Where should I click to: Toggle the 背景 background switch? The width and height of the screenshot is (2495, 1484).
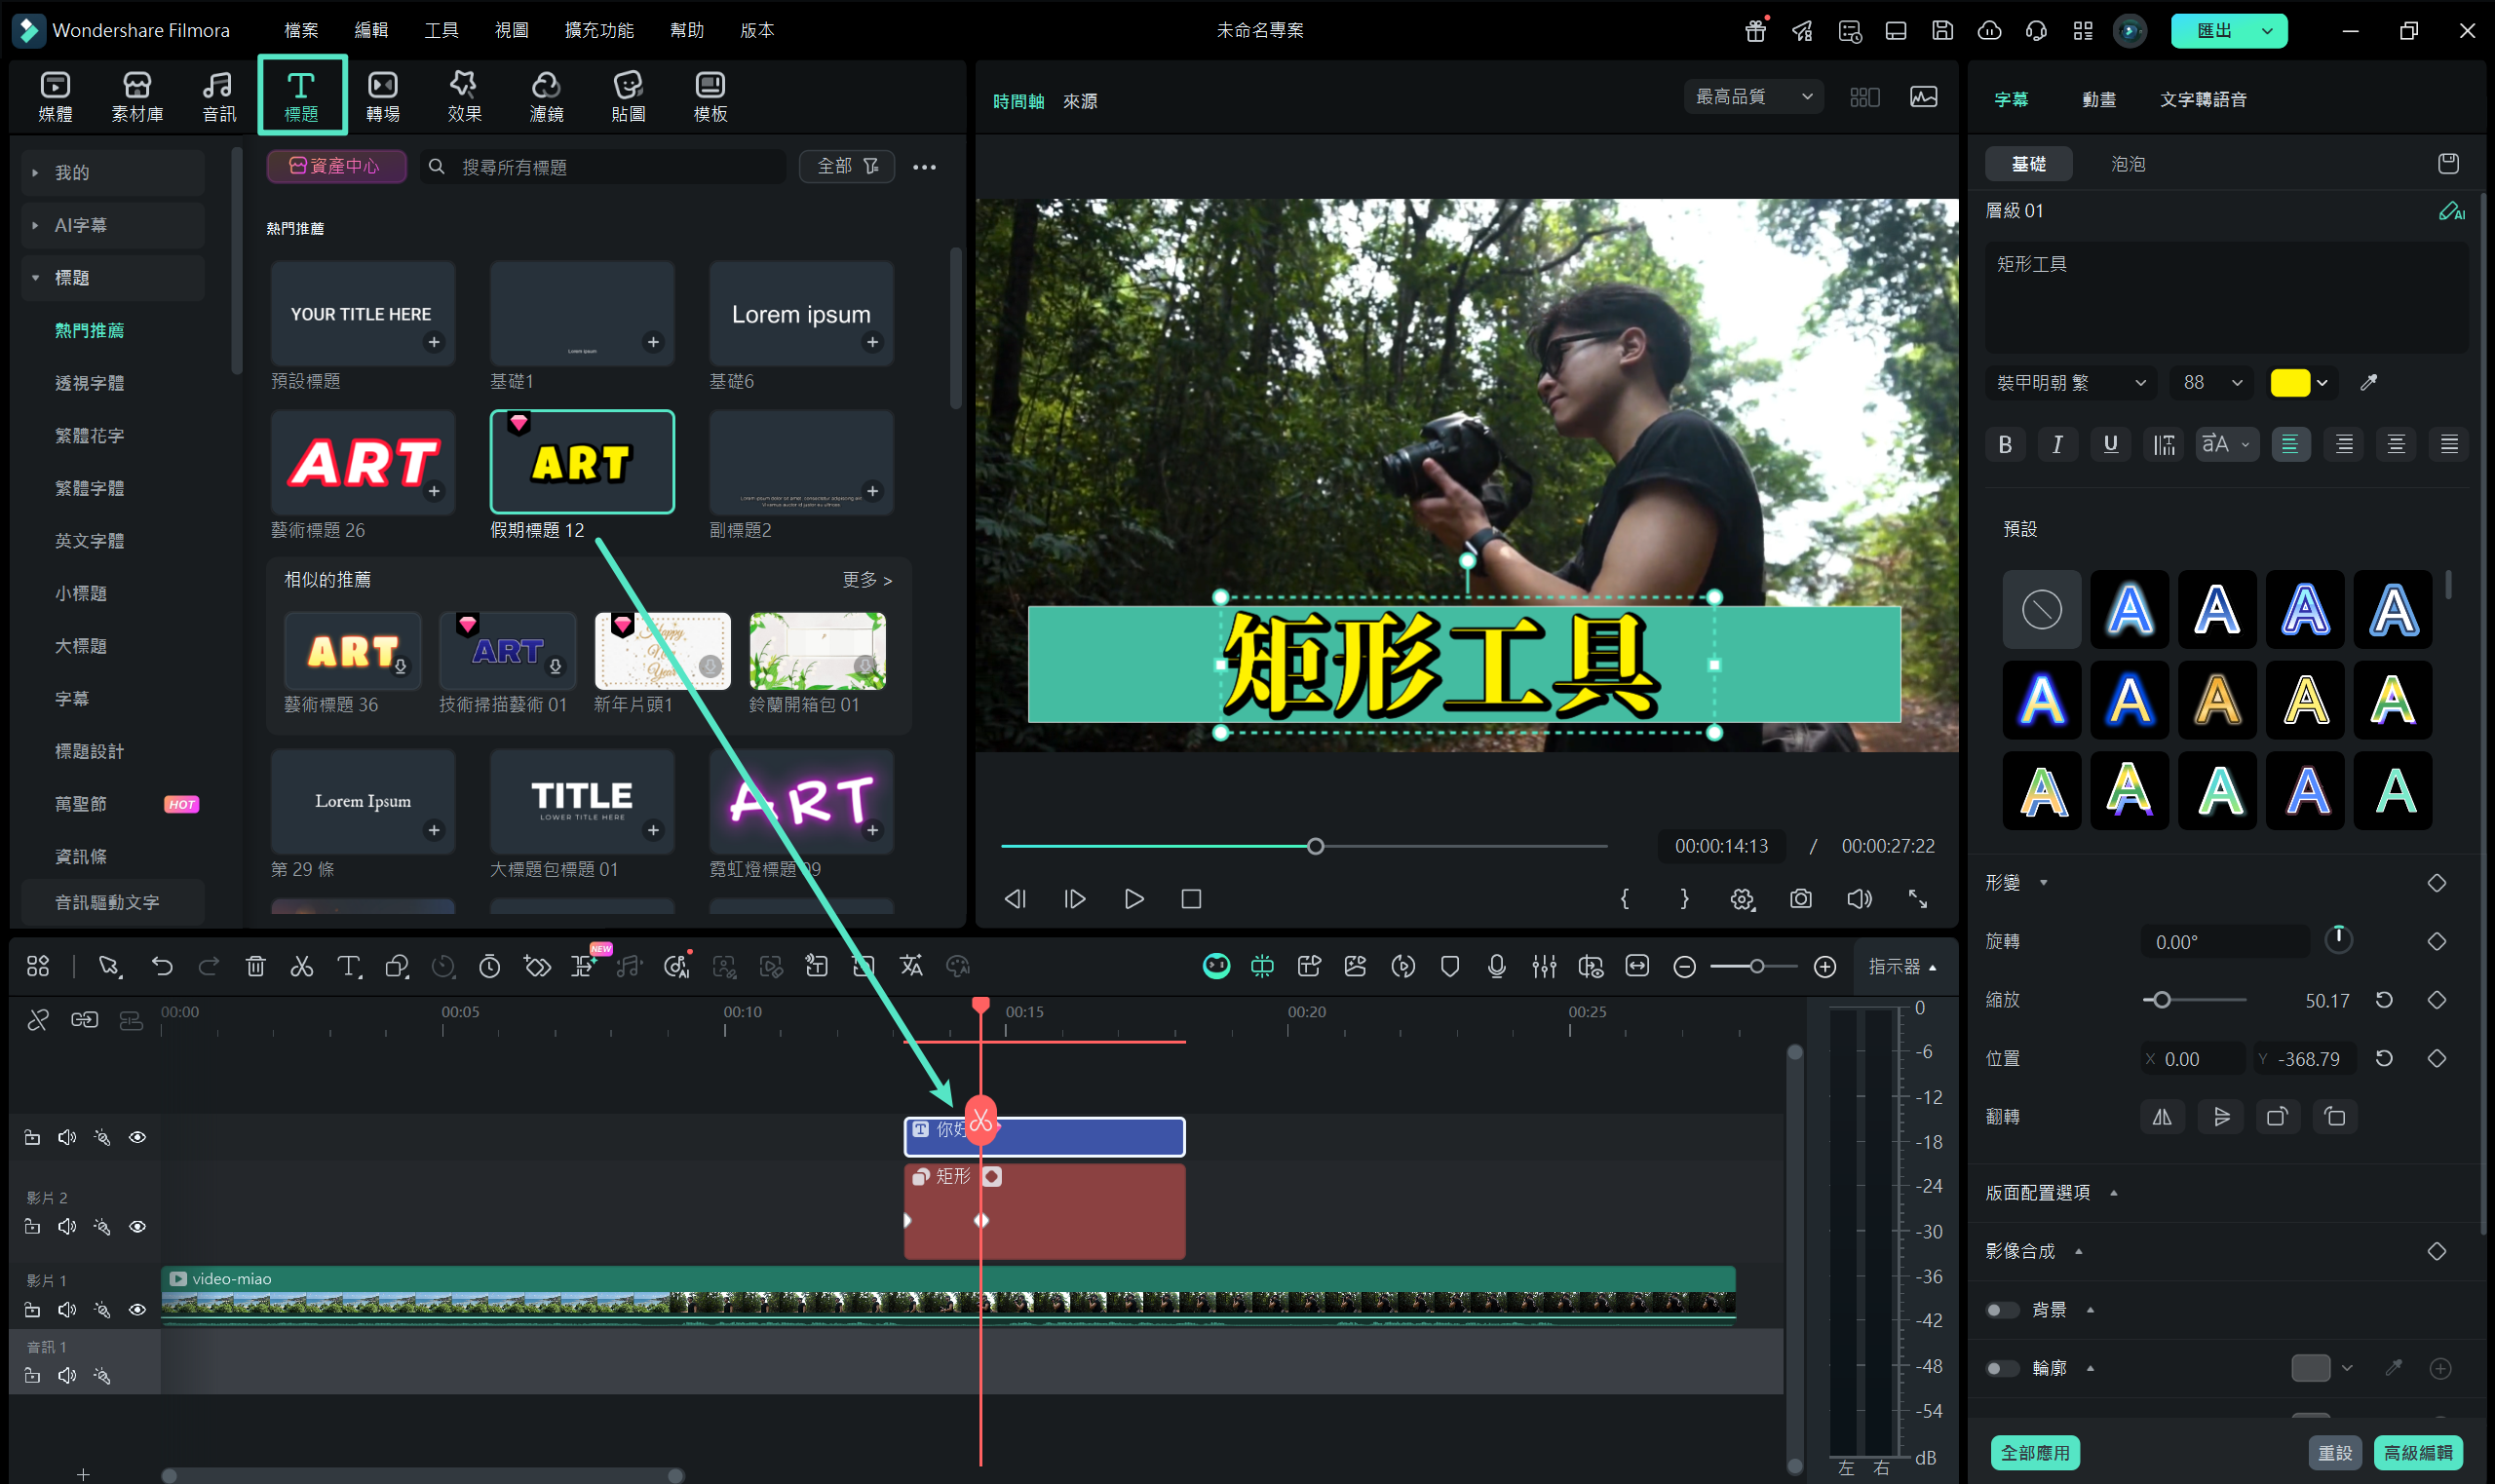pyautogui.click(x=2002, y=1310)
